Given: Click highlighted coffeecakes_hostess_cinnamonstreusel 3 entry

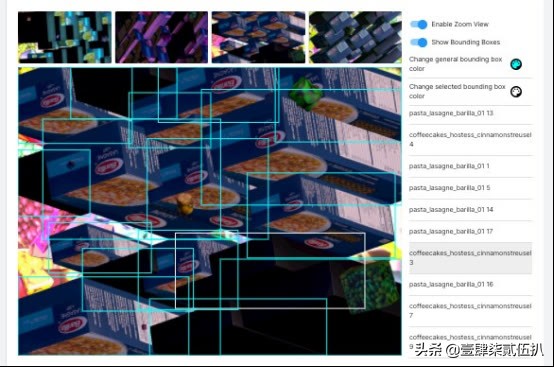Looking at the screenshot, I should click(470, 258).
